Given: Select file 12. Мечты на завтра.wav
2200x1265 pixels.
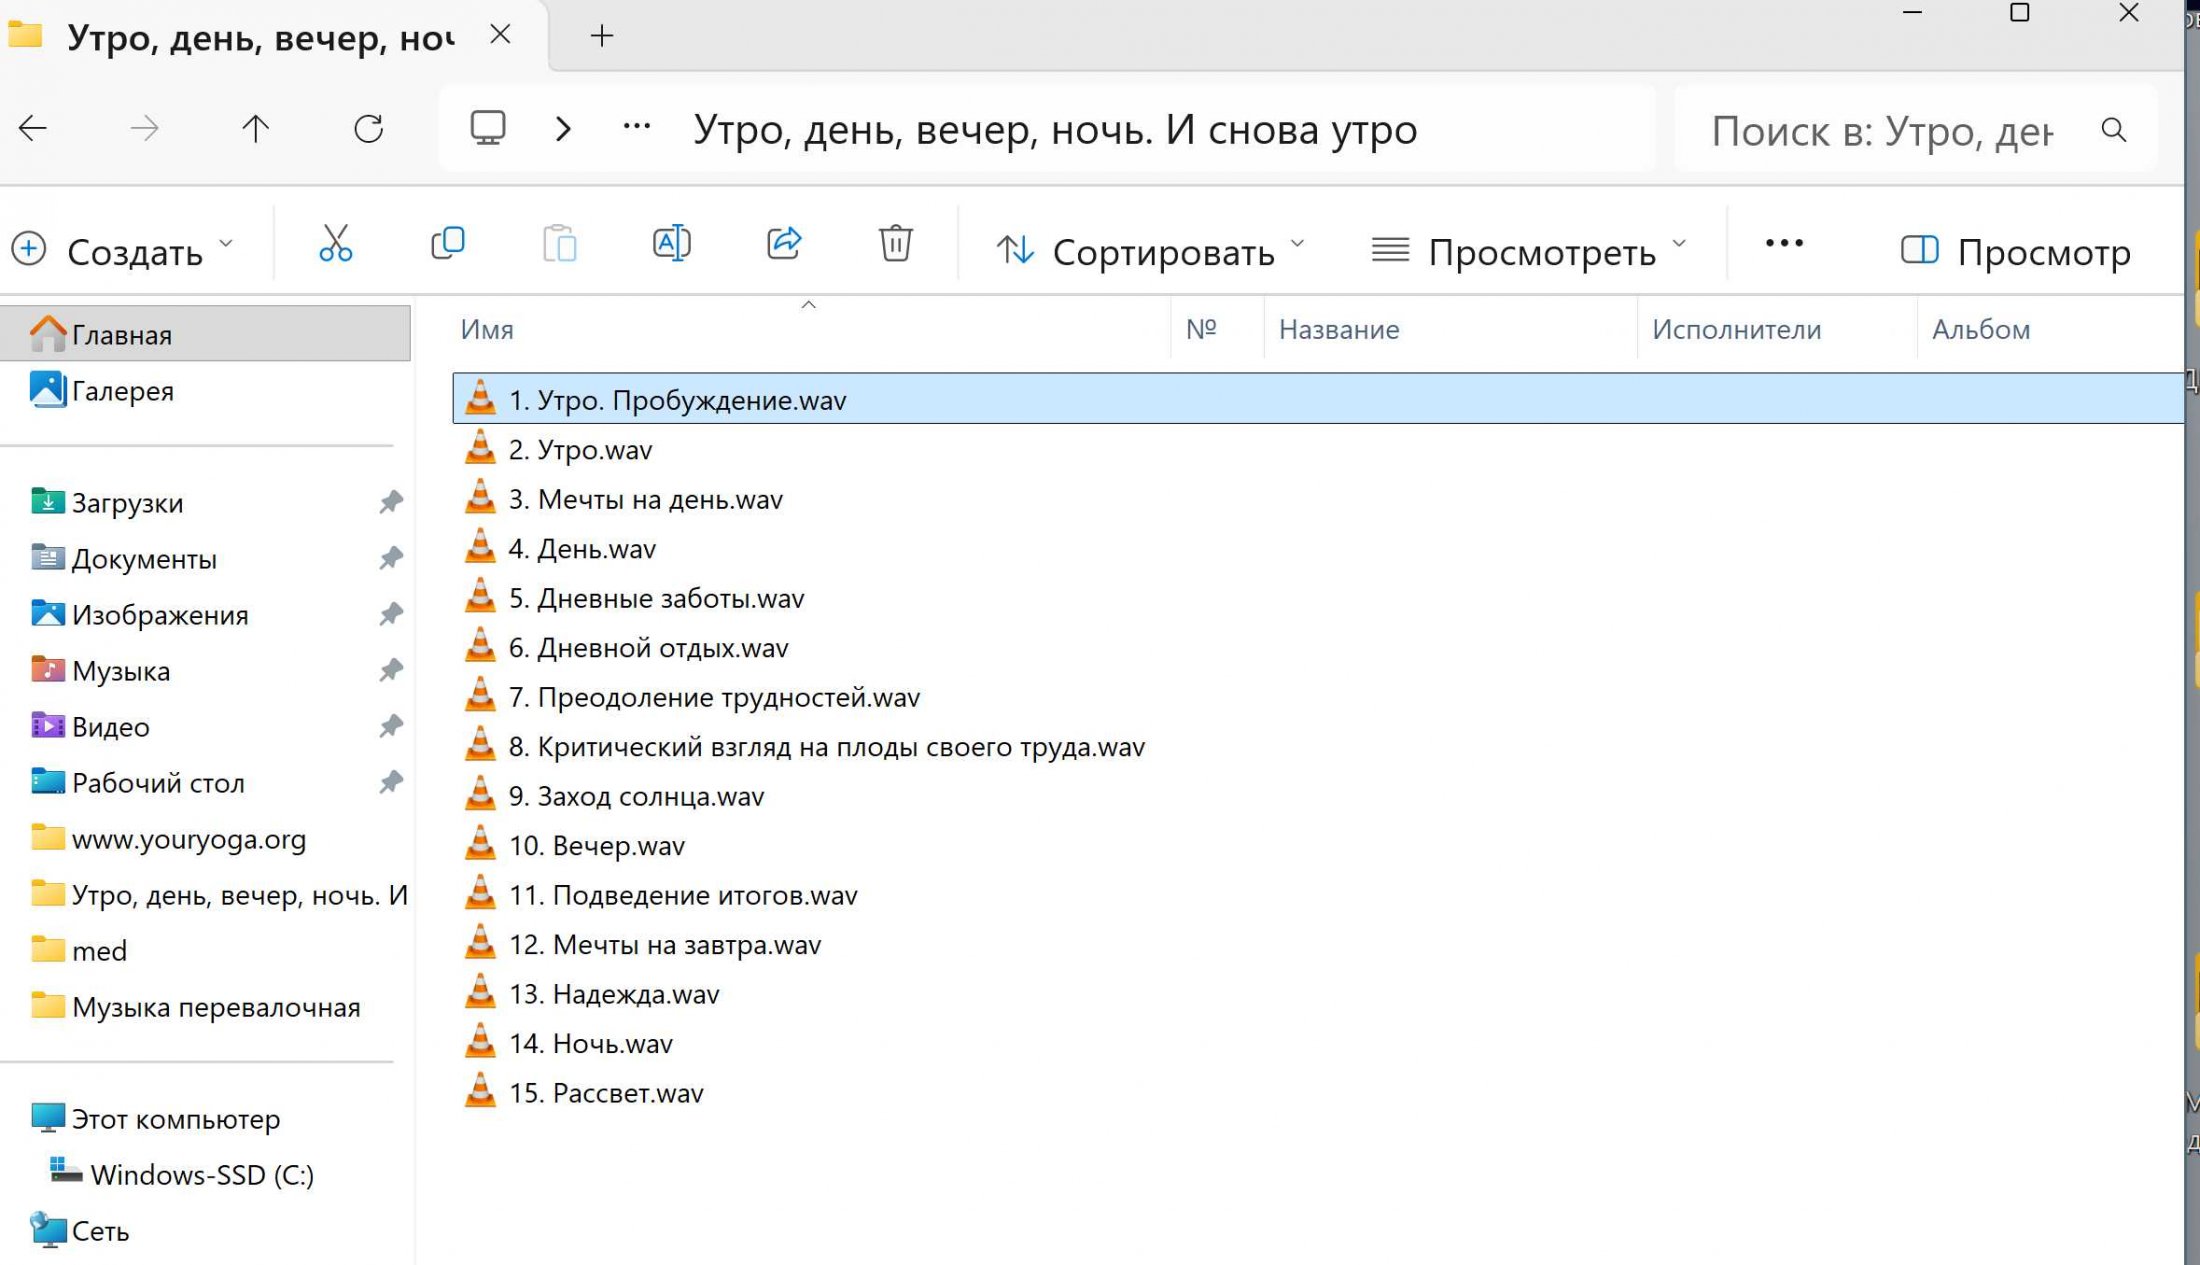Looking at the screenshot, I should pos(664,944).
